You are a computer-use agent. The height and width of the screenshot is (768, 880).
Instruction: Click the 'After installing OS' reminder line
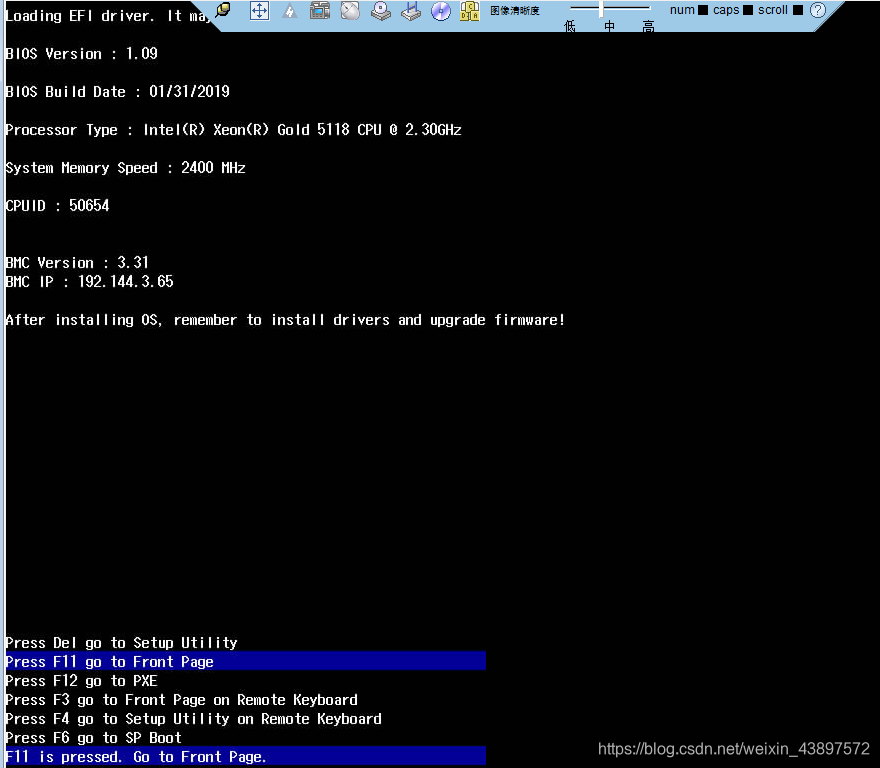285,320
